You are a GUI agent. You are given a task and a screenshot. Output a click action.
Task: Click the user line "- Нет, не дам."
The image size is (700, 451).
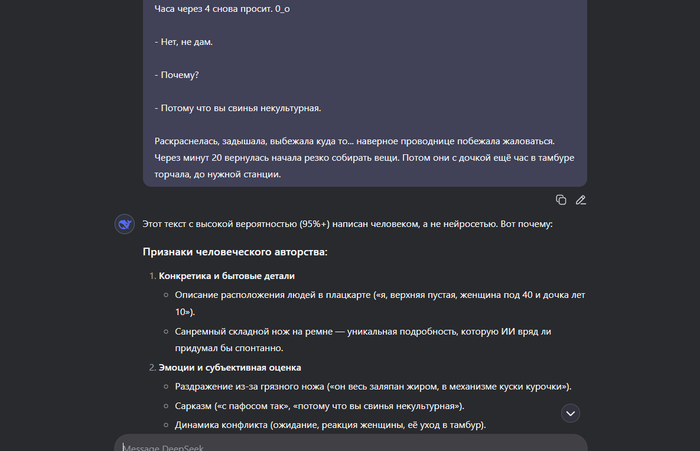(183, 42)
